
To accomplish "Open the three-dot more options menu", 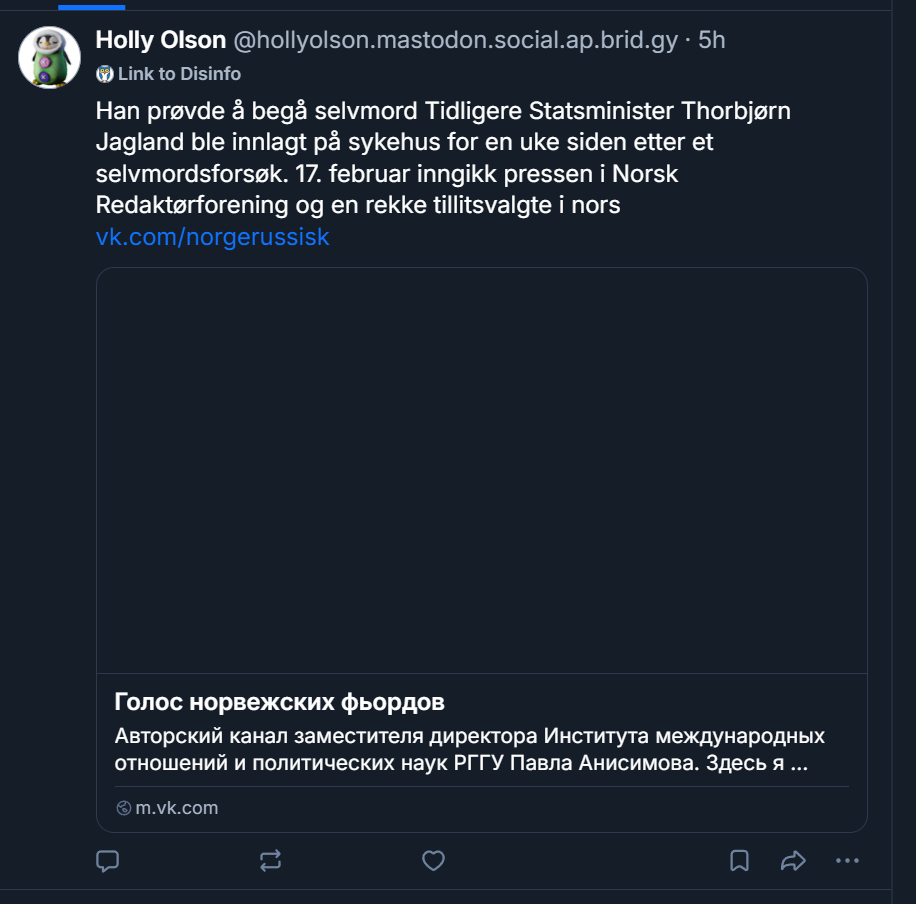I will 847,861.
